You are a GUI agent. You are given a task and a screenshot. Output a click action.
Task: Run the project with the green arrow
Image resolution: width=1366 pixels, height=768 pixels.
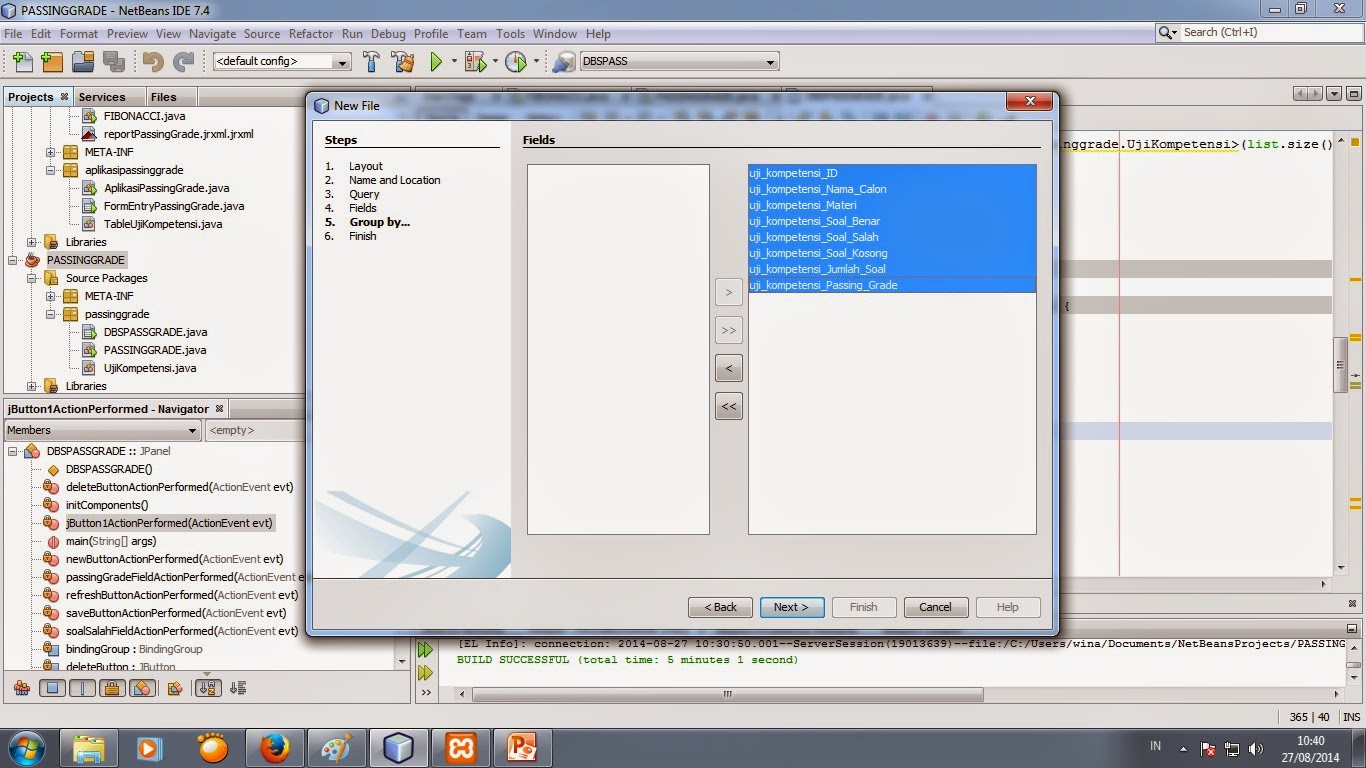pyautogui.click(x=436, y=62)
